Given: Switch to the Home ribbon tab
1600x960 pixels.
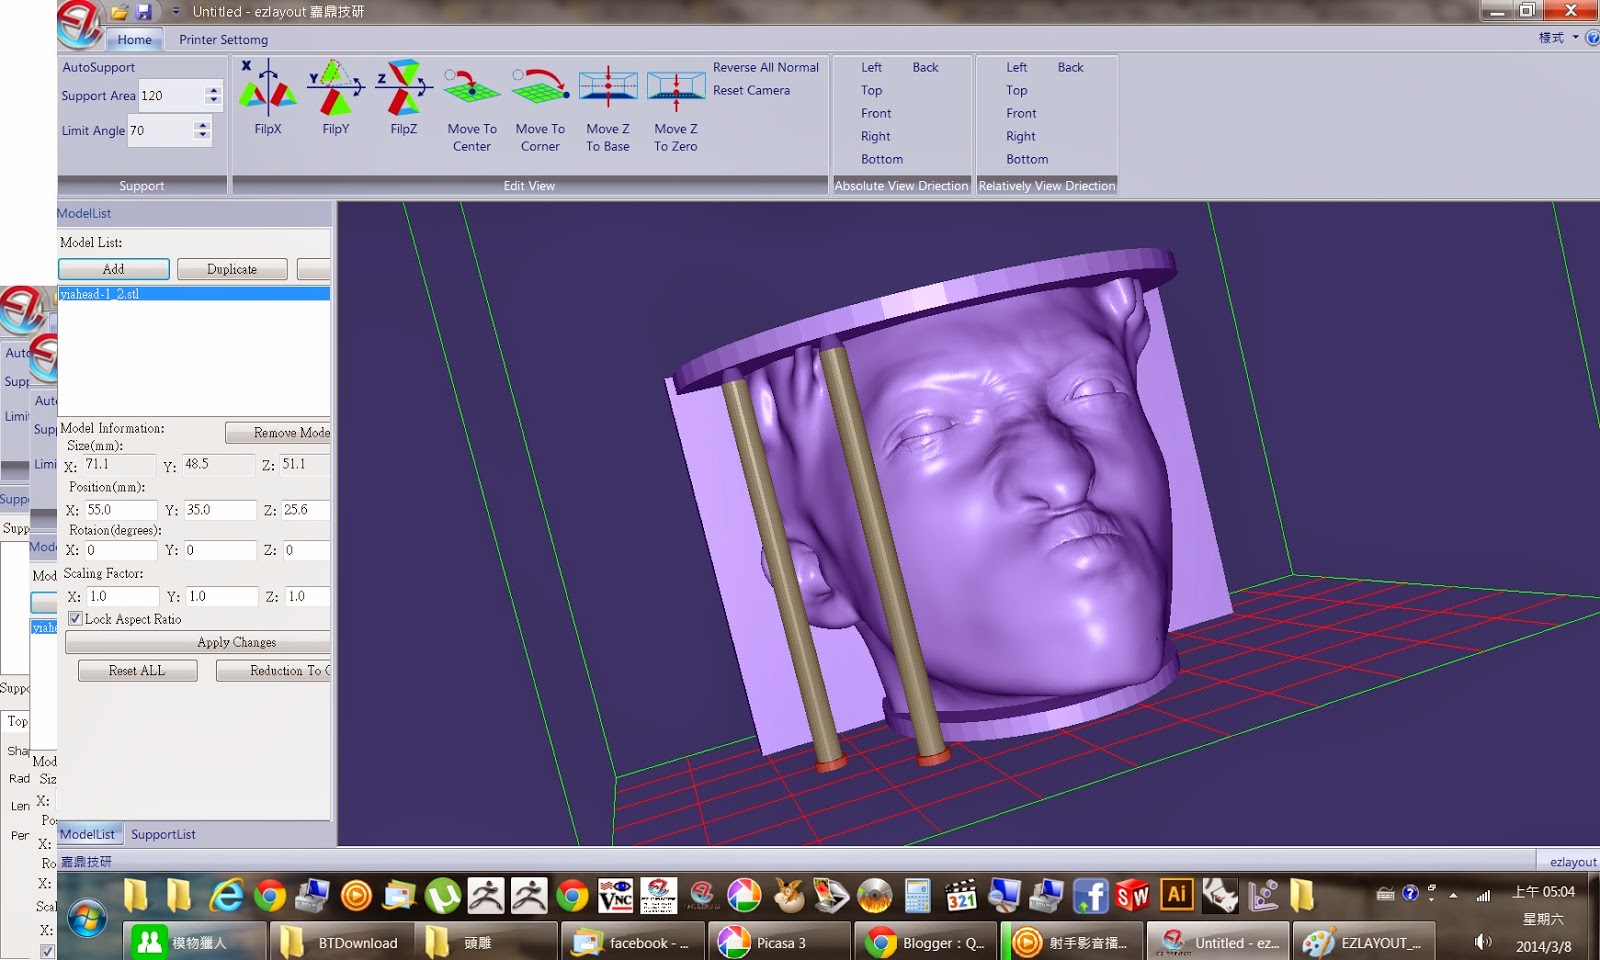Looking at the screenshot, I should (x=135, y=40).
